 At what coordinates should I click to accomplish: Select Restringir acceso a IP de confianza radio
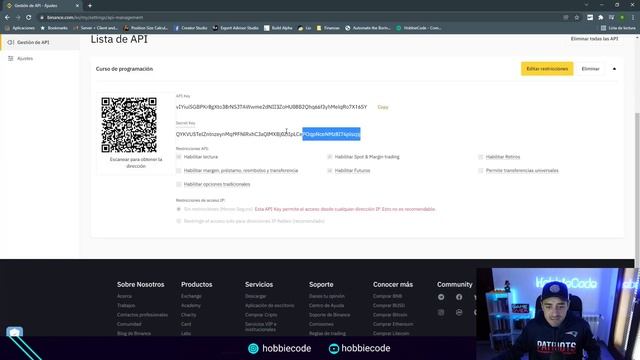point(179,221)
